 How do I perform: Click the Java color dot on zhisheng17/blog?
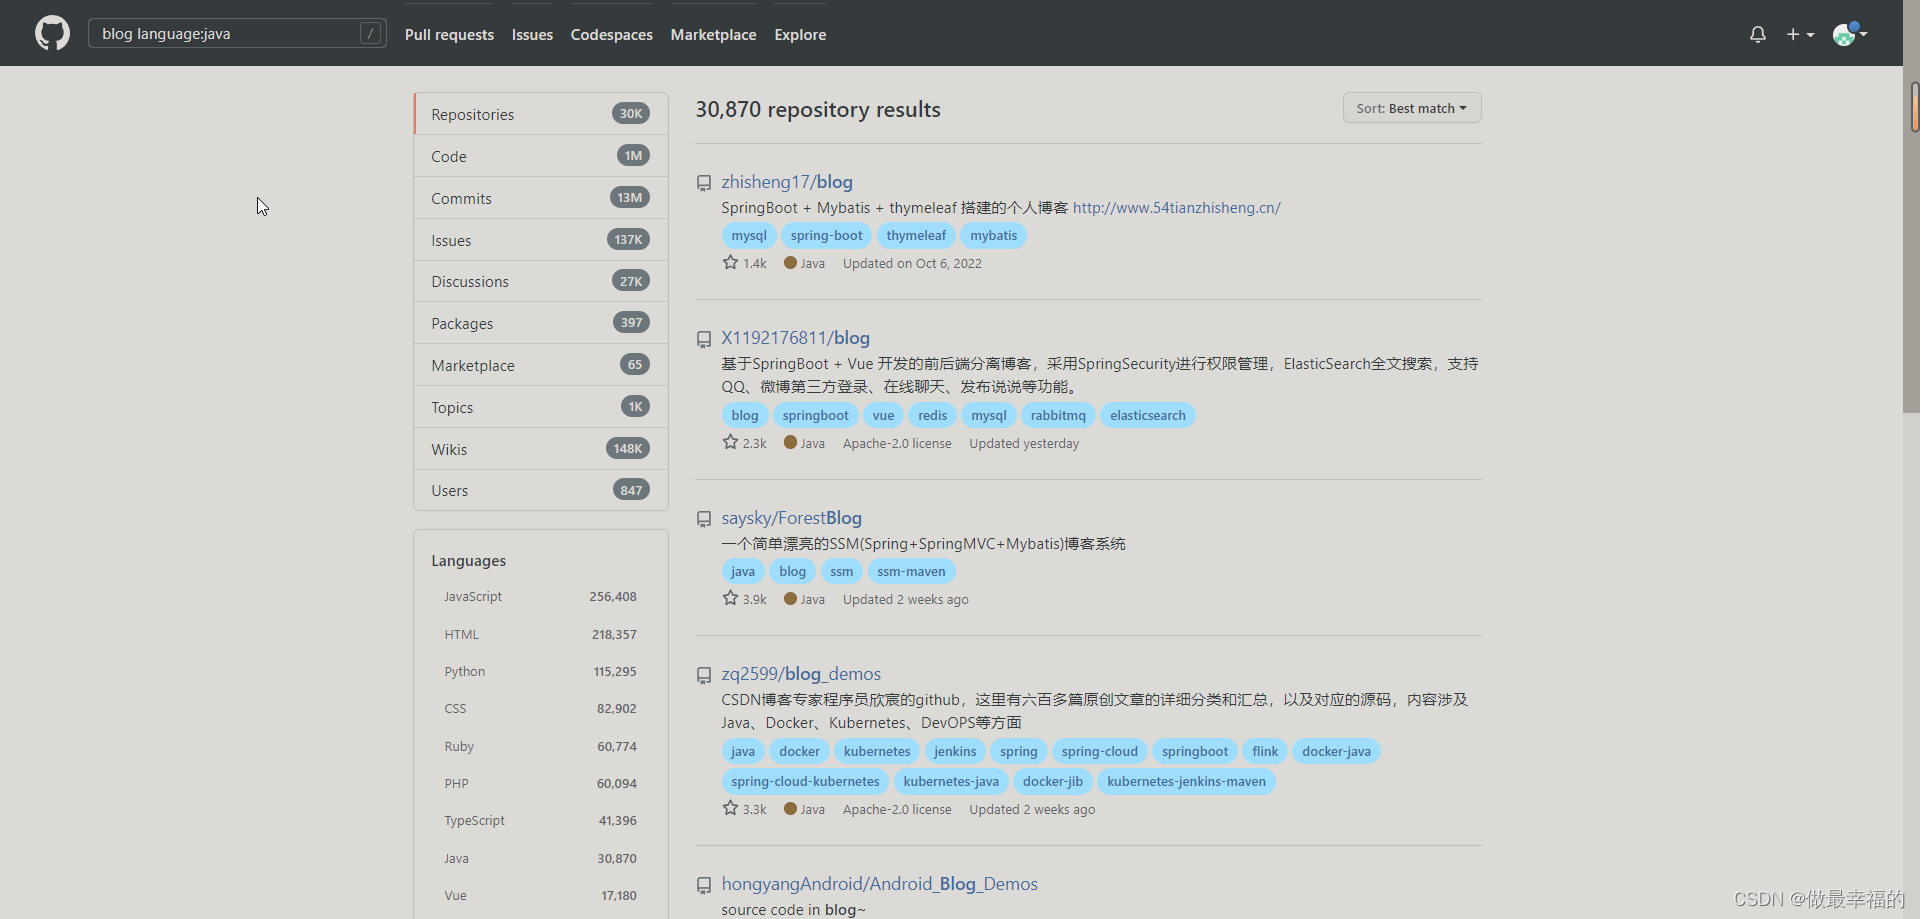[790, 263]
